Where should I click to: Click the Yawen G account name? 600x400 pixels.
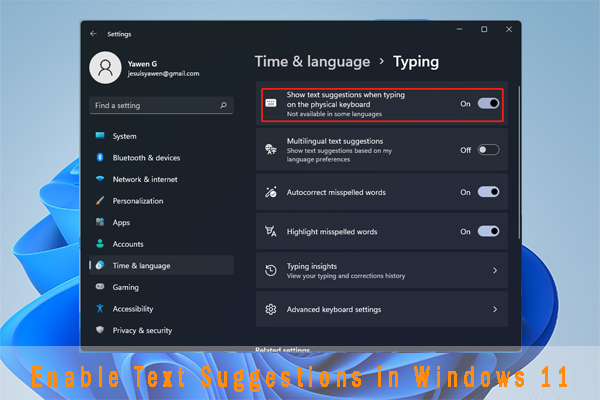142,64
